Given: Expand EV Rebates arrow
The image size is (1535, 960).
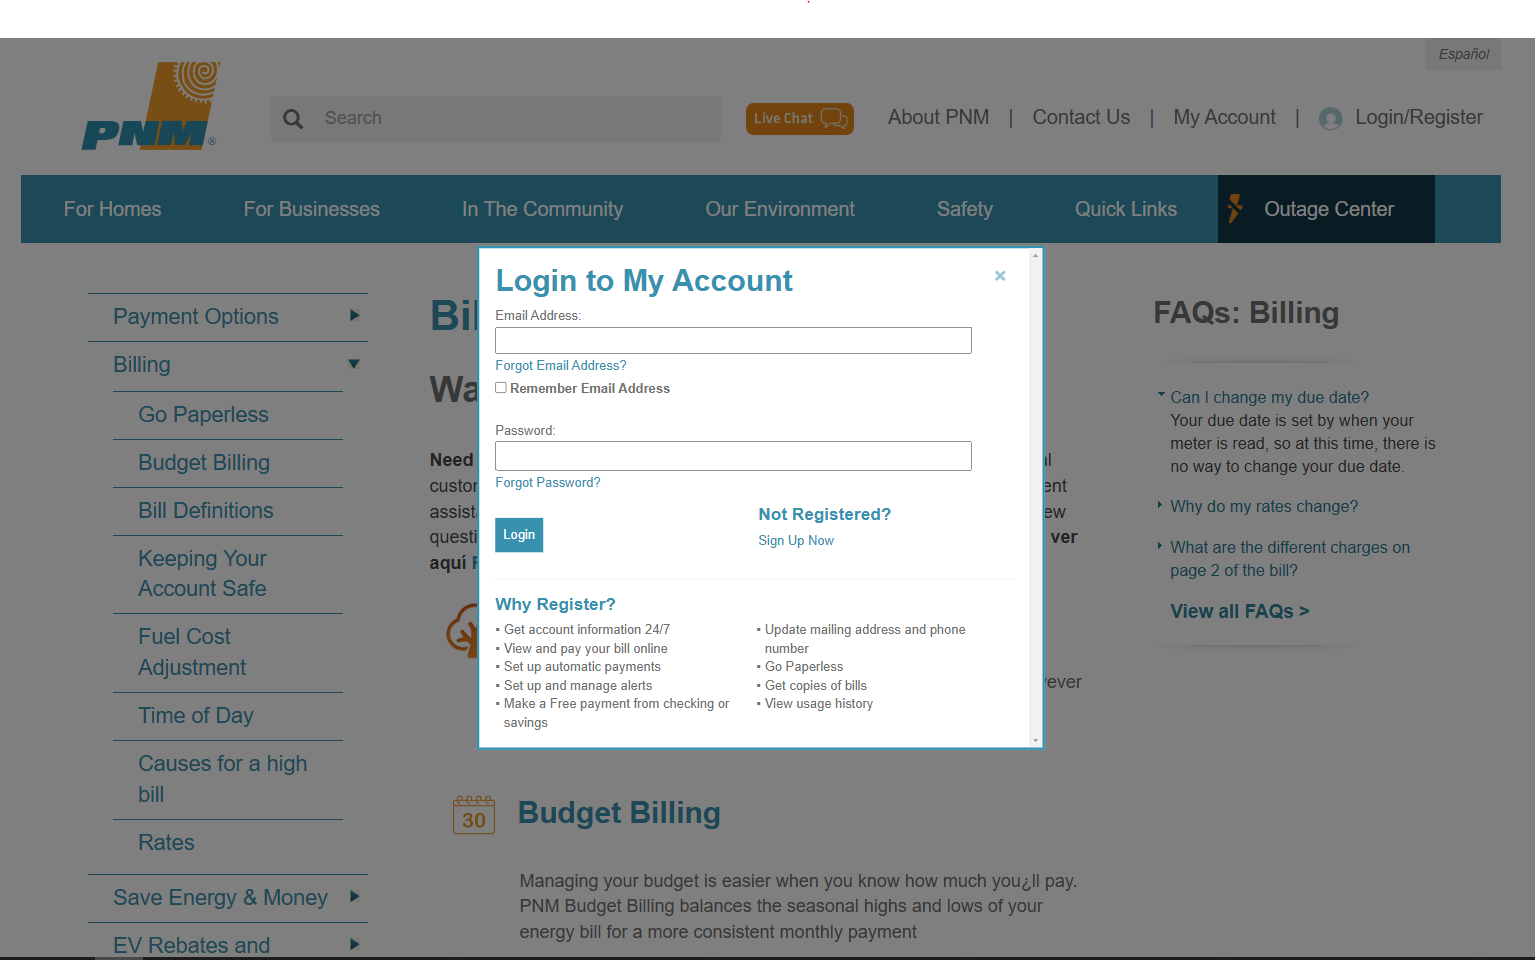Looking at the screenshot, I should point(354,945).
